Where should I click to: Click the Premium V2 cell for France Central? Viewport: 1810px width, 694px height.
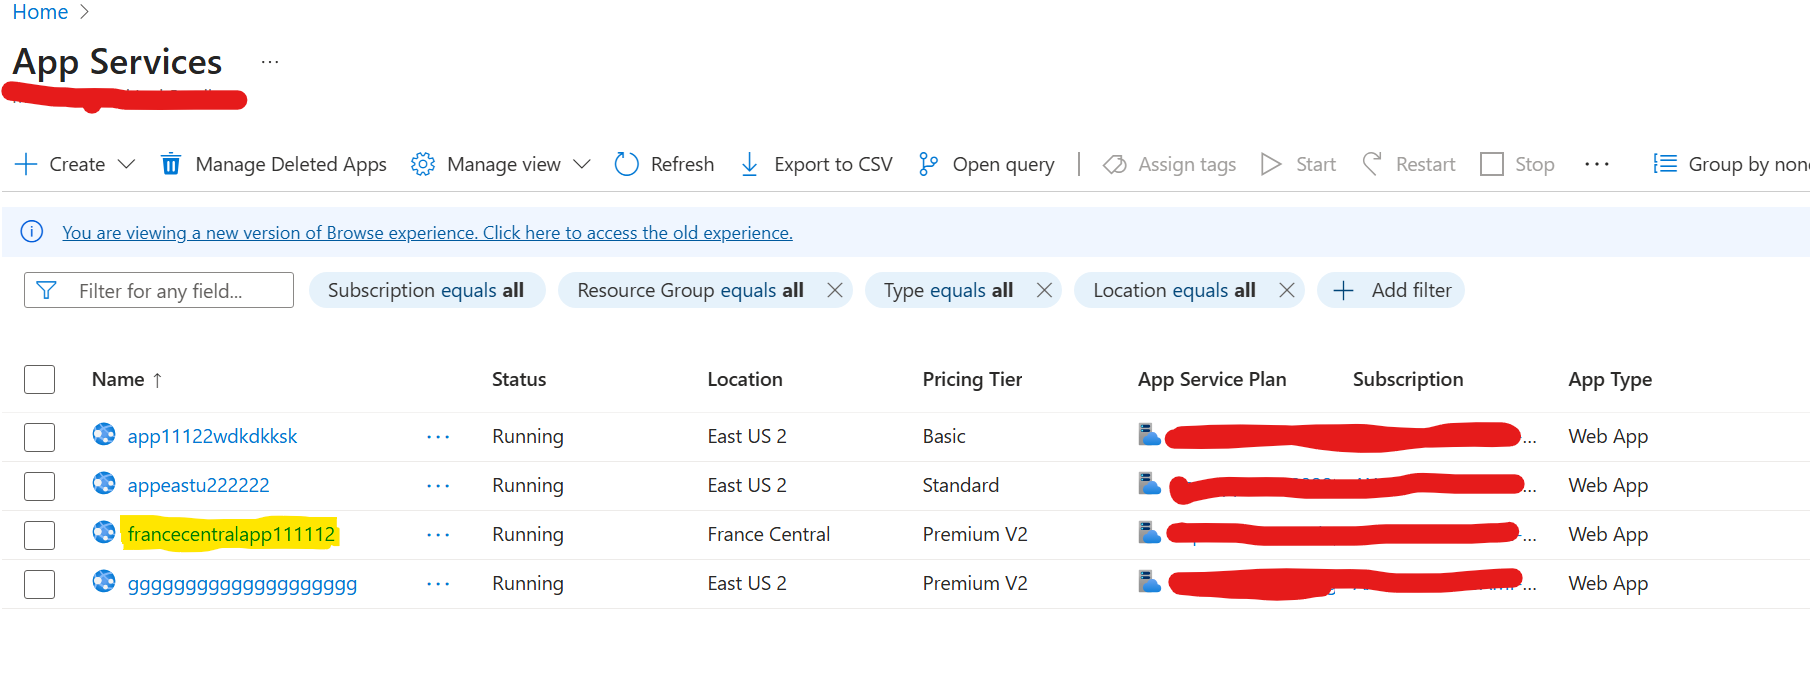click(x=975, y=535)
